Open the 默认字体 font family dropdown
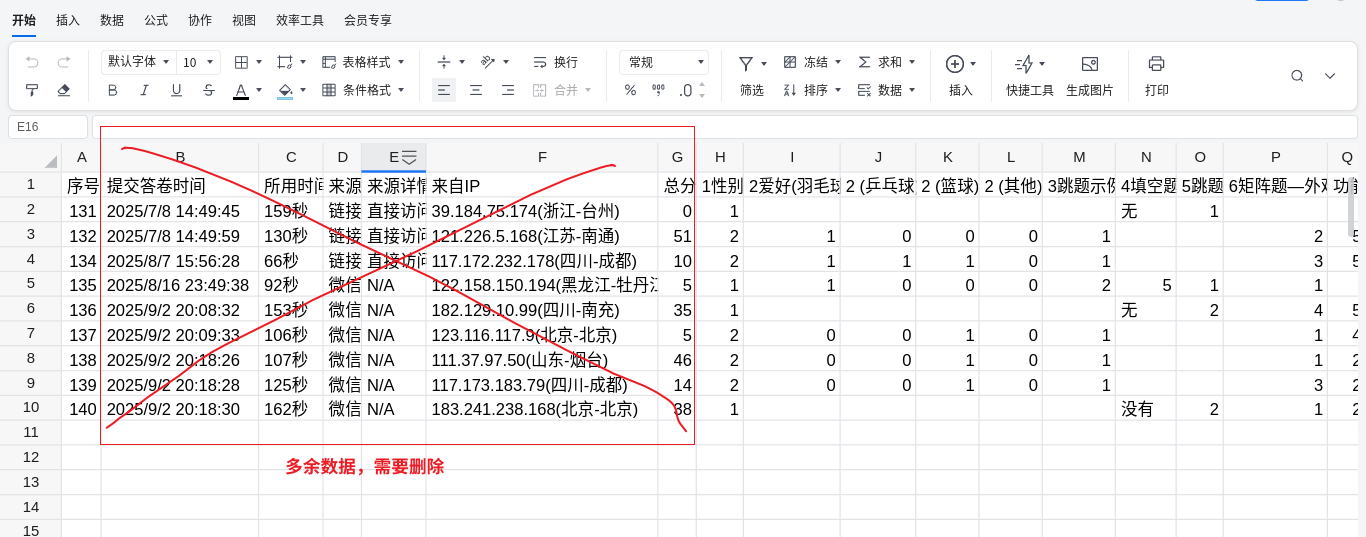This screenshot has width=1366, height=537. [139, 62]
